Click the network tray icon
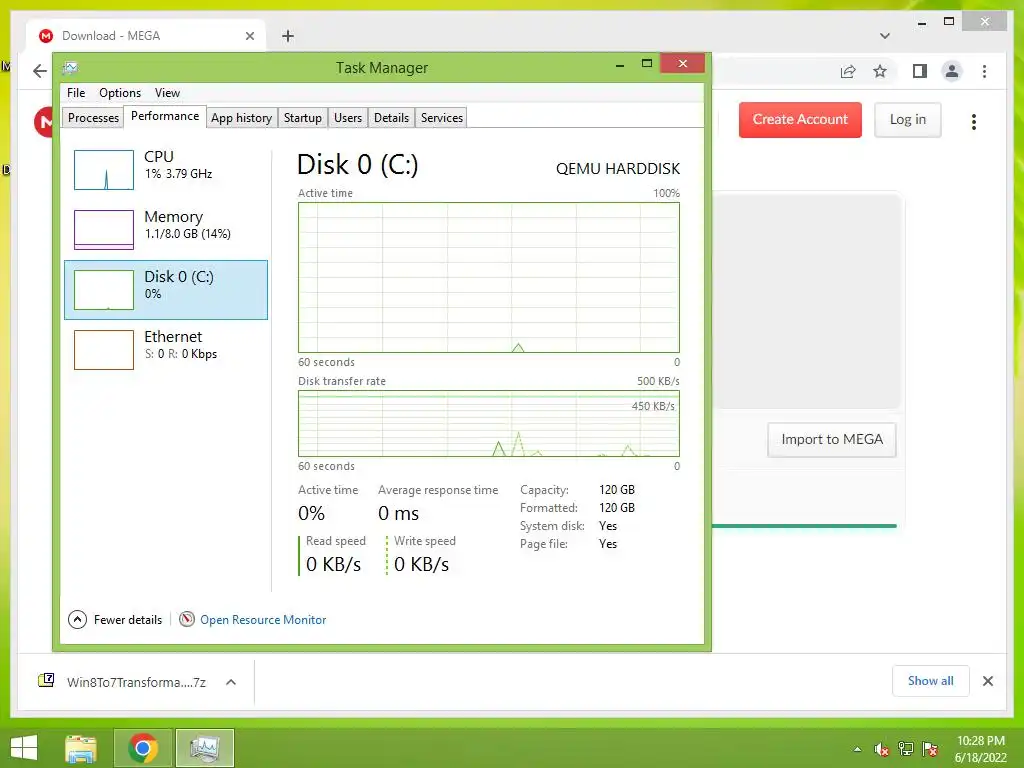This screenshot has width=1024, height=768. (x=906, y=749)
